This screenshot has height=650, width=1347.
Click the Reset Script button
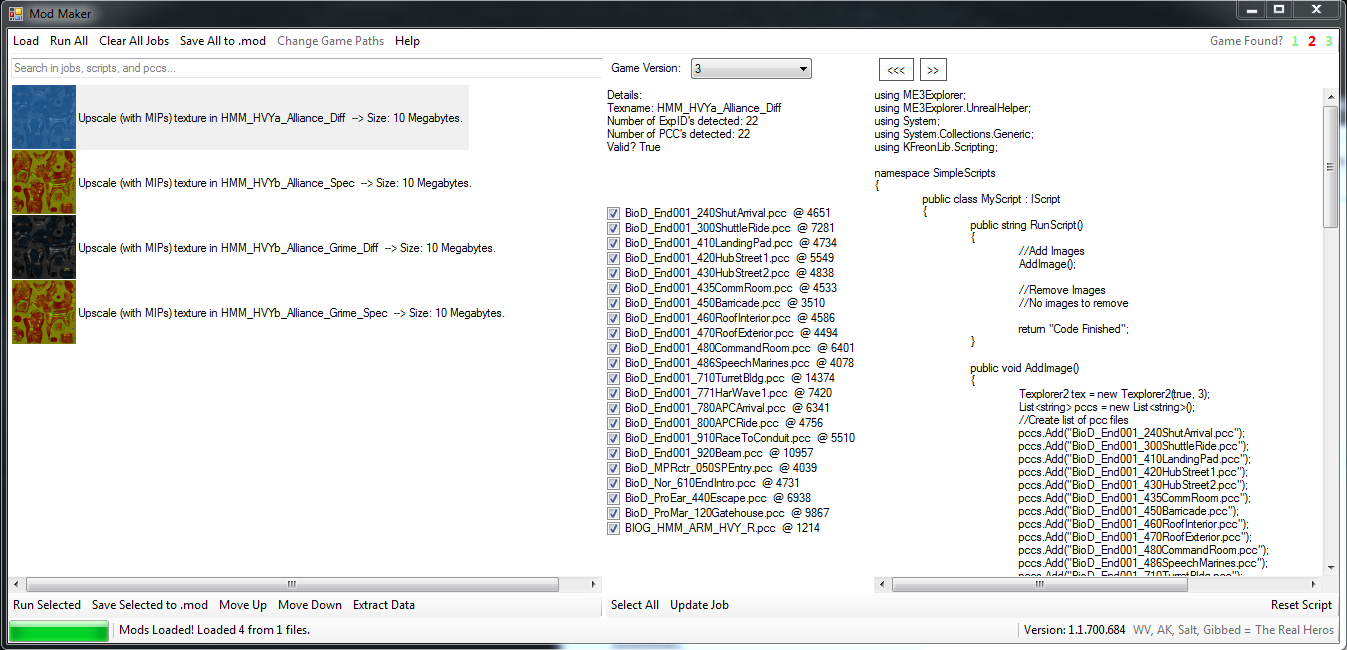(x=1301, y=605)
